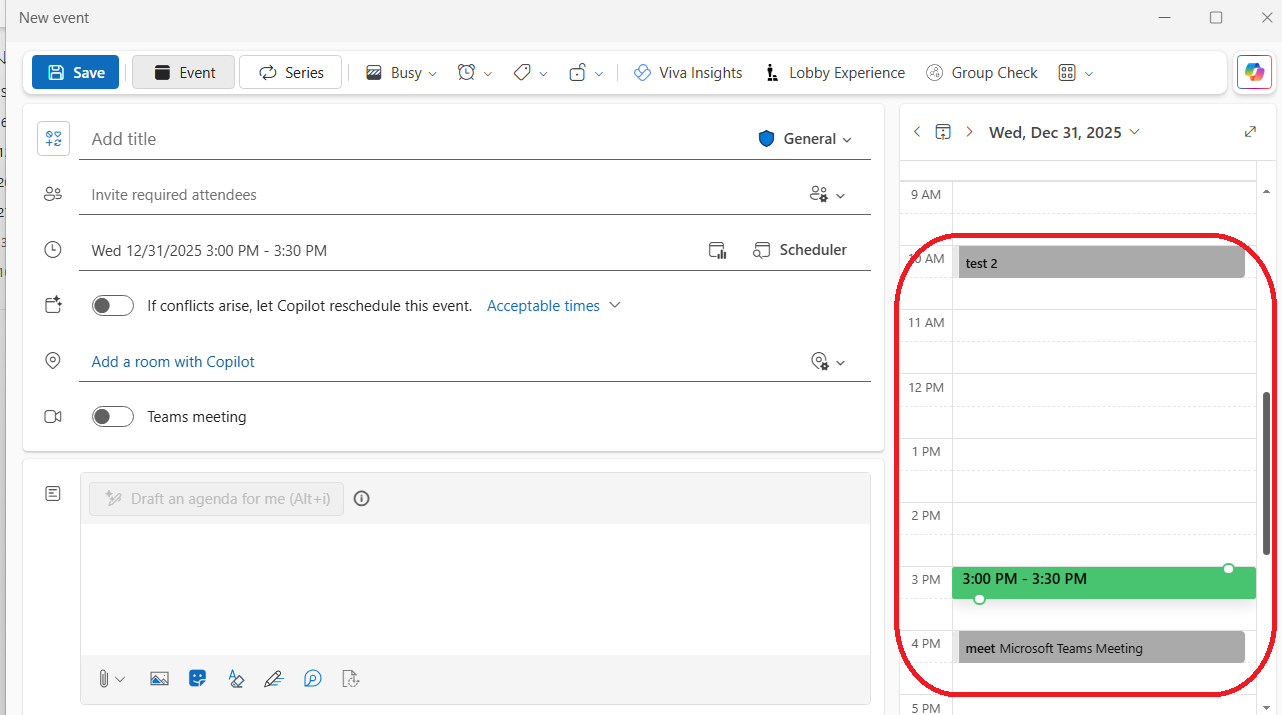Open the more apps grid dropdown
This screenshot has width=1282, height=715.
click(1076, 73)
